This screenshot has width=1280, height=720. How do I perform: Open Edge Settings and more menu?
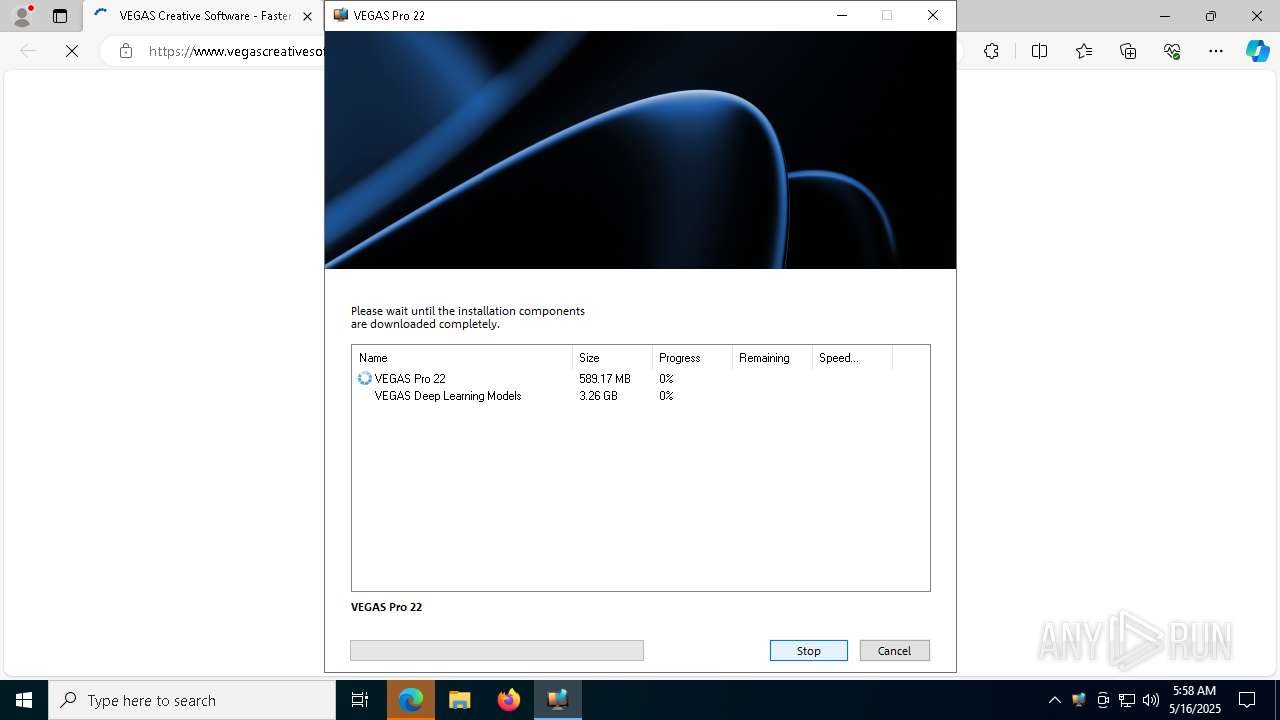1216,51
